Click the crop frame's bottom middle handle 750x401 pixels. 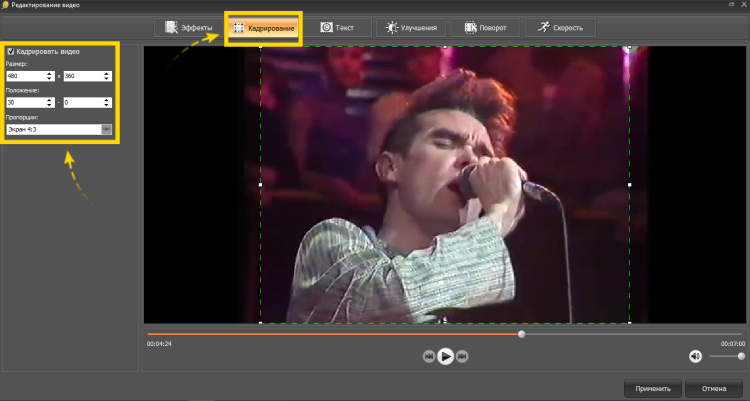tap(445, 323)
